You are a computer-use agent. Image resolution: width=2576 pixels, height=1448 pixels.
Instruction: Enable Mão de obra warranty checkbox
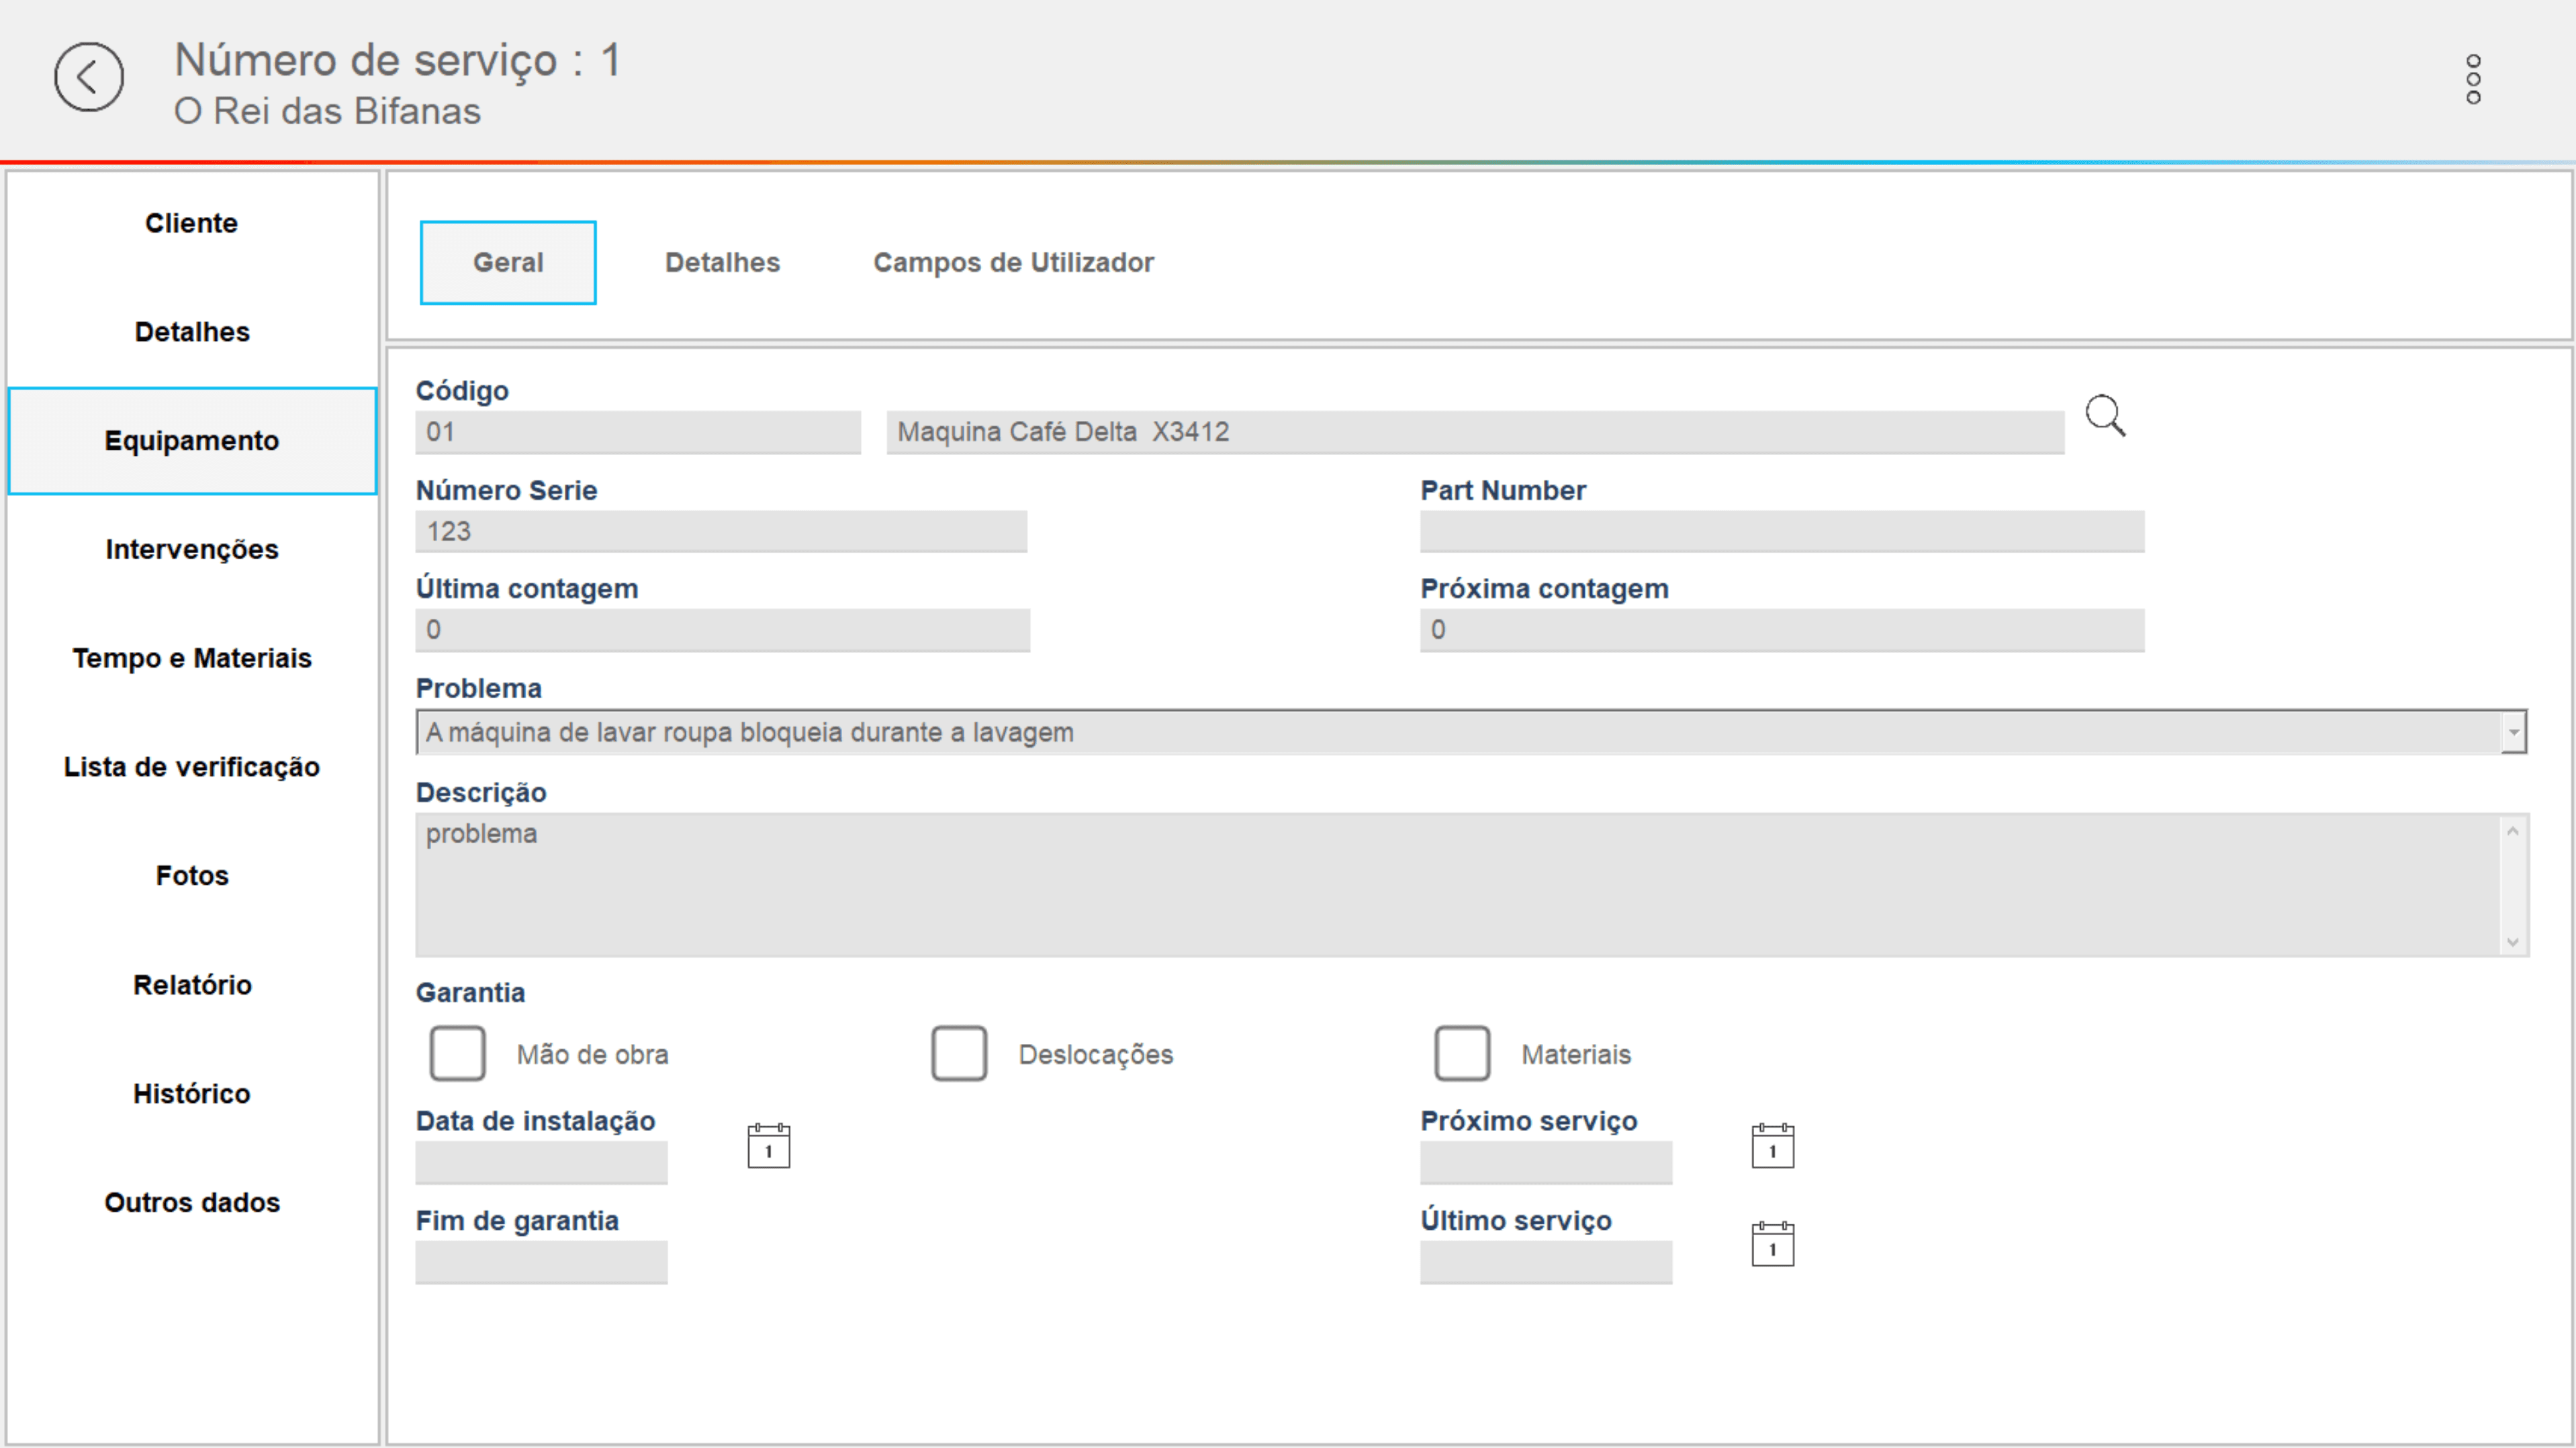point(457,1053)
